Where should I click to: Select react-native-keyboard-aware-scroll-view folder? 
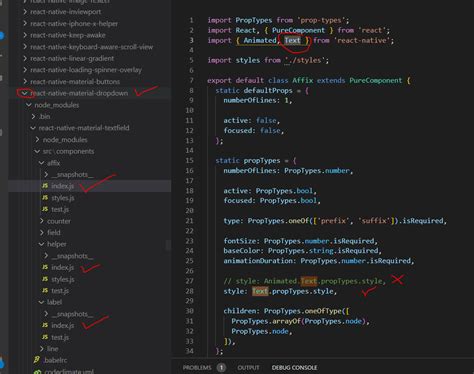92,47
